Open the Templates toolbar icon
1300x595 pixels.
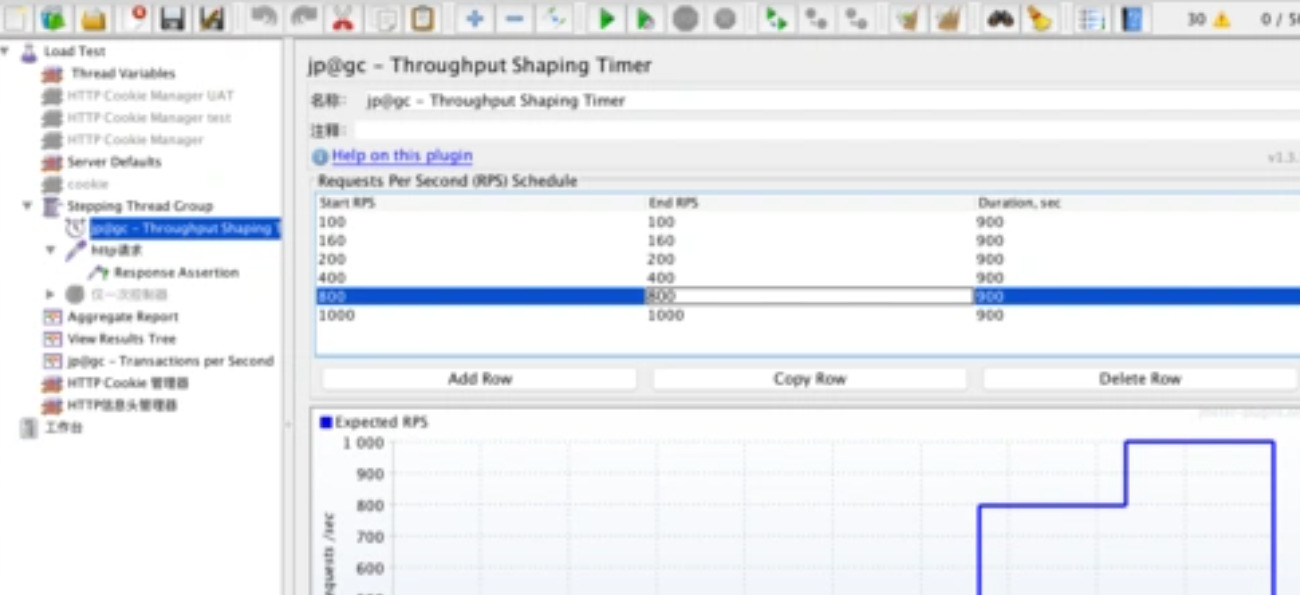point(54,17)
